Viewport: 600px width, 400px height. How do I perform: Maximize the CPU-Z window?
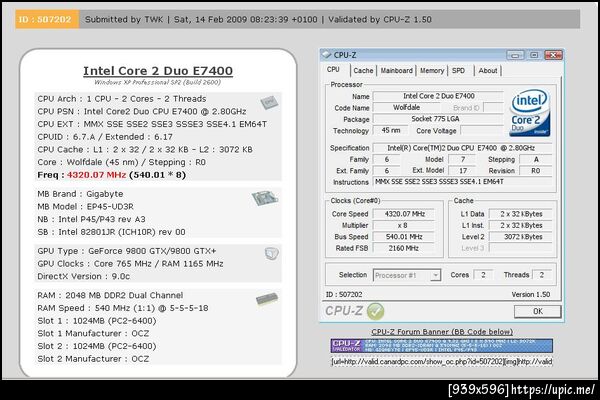coord(534,55)
